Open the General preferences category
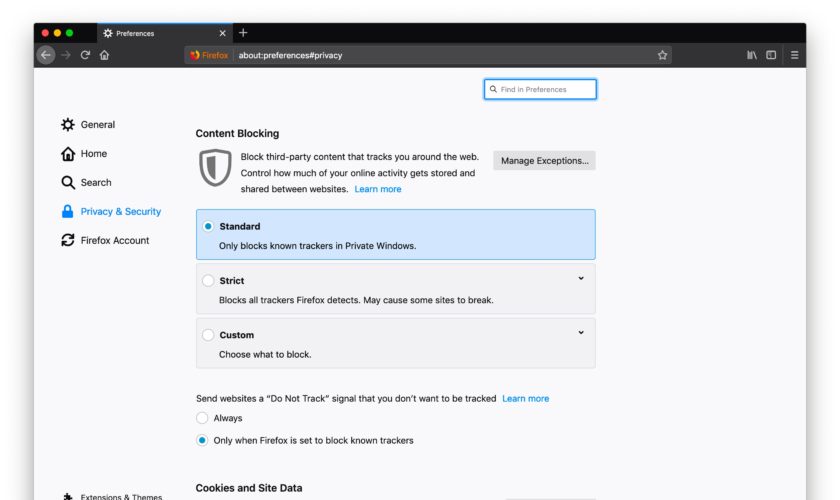Screen dimensions: 840x500 click(x=97, y=125)
